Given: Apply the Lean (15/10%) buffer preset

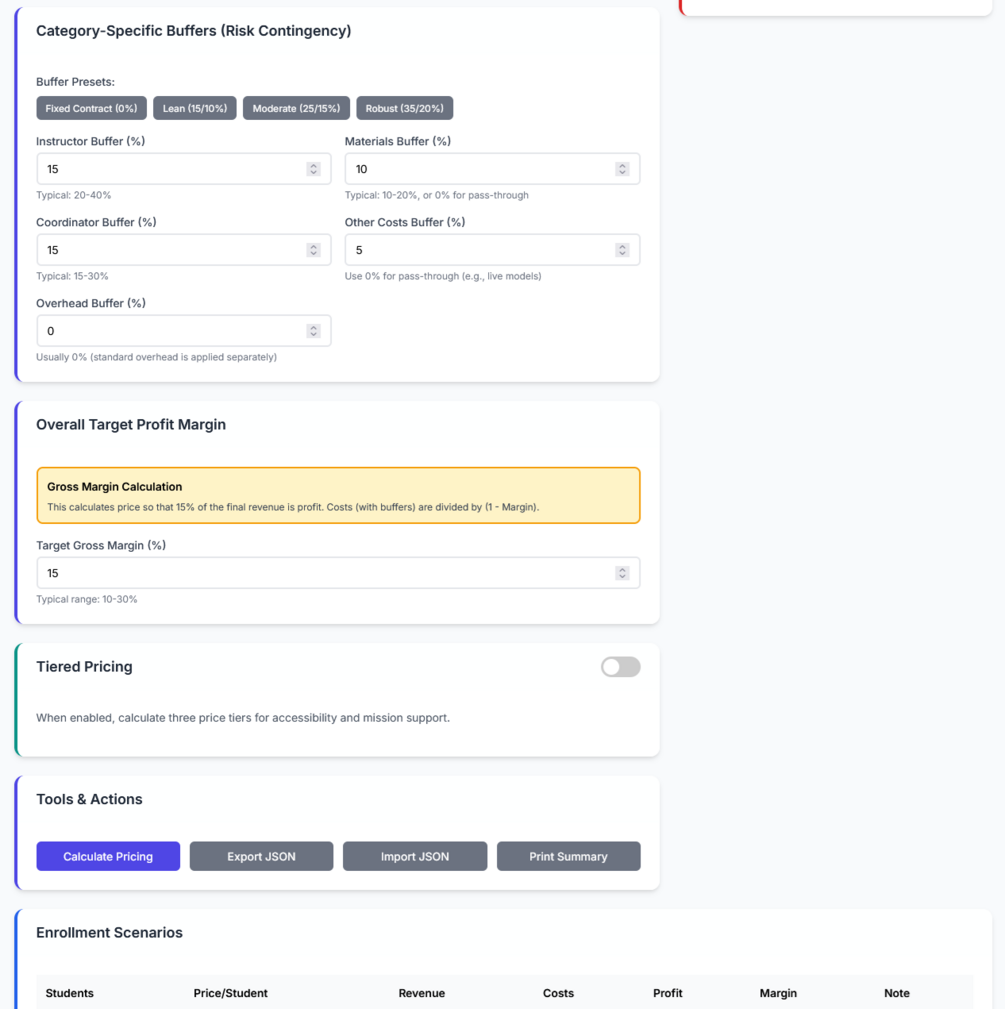Looking at the screenshot, I should (195, 108).
